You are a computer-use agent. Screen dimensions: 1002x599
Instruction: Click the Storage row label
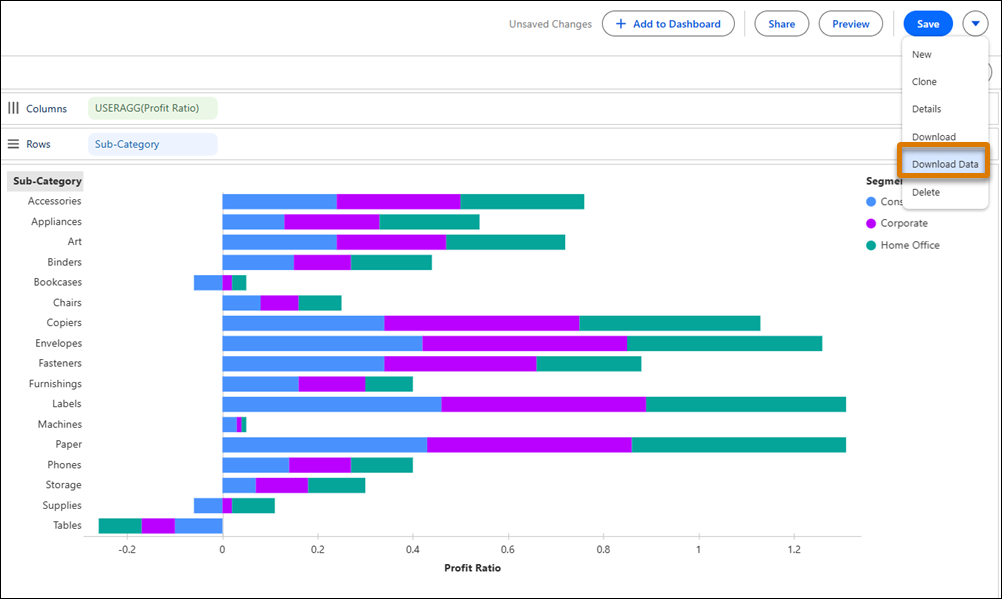(63, 485)
